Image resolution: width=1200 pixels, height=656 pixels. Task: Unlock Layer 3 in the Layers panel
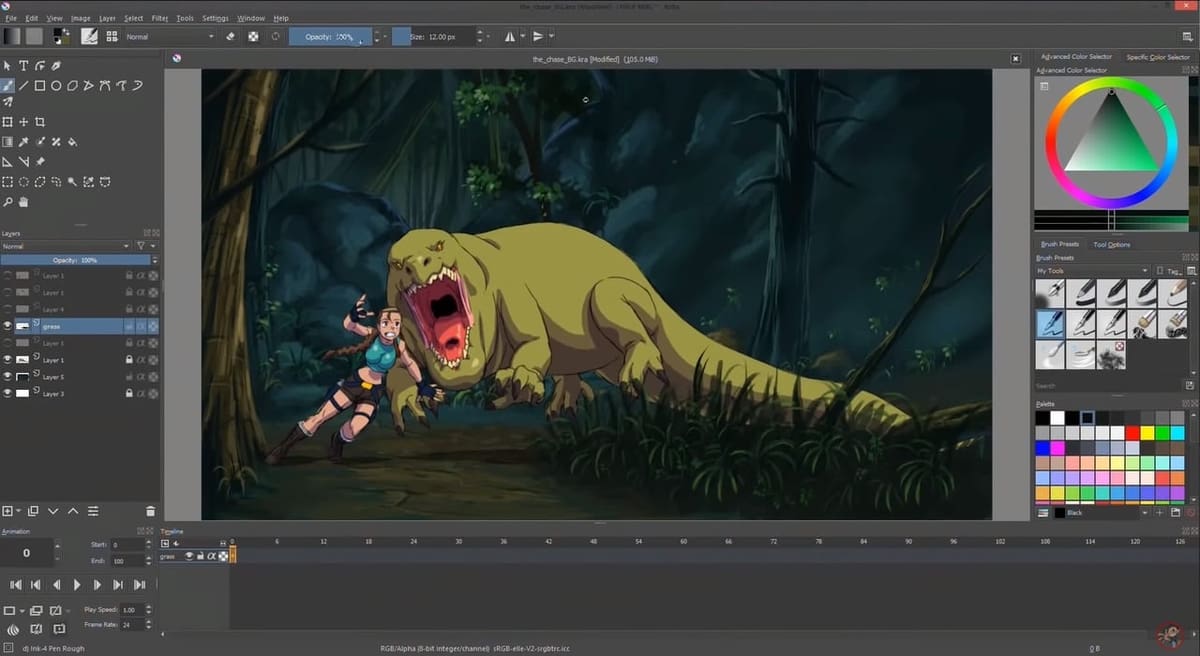(130, 393)
